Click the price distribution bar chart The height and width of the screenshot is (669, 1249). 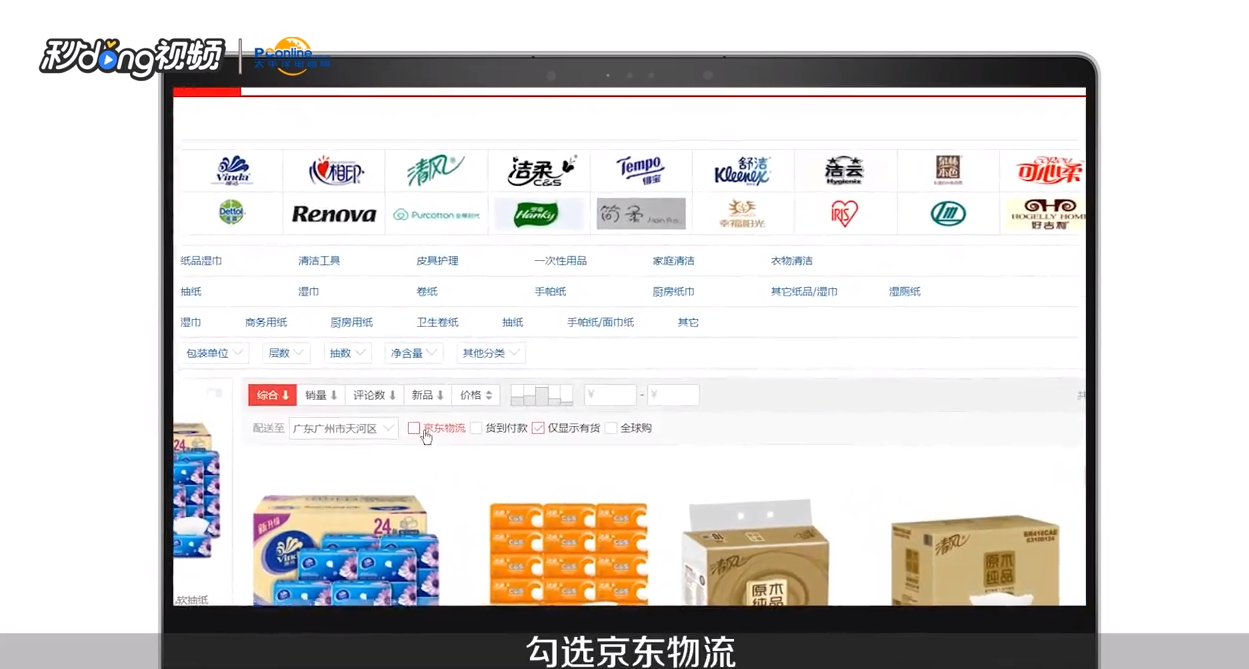[541, 395]
